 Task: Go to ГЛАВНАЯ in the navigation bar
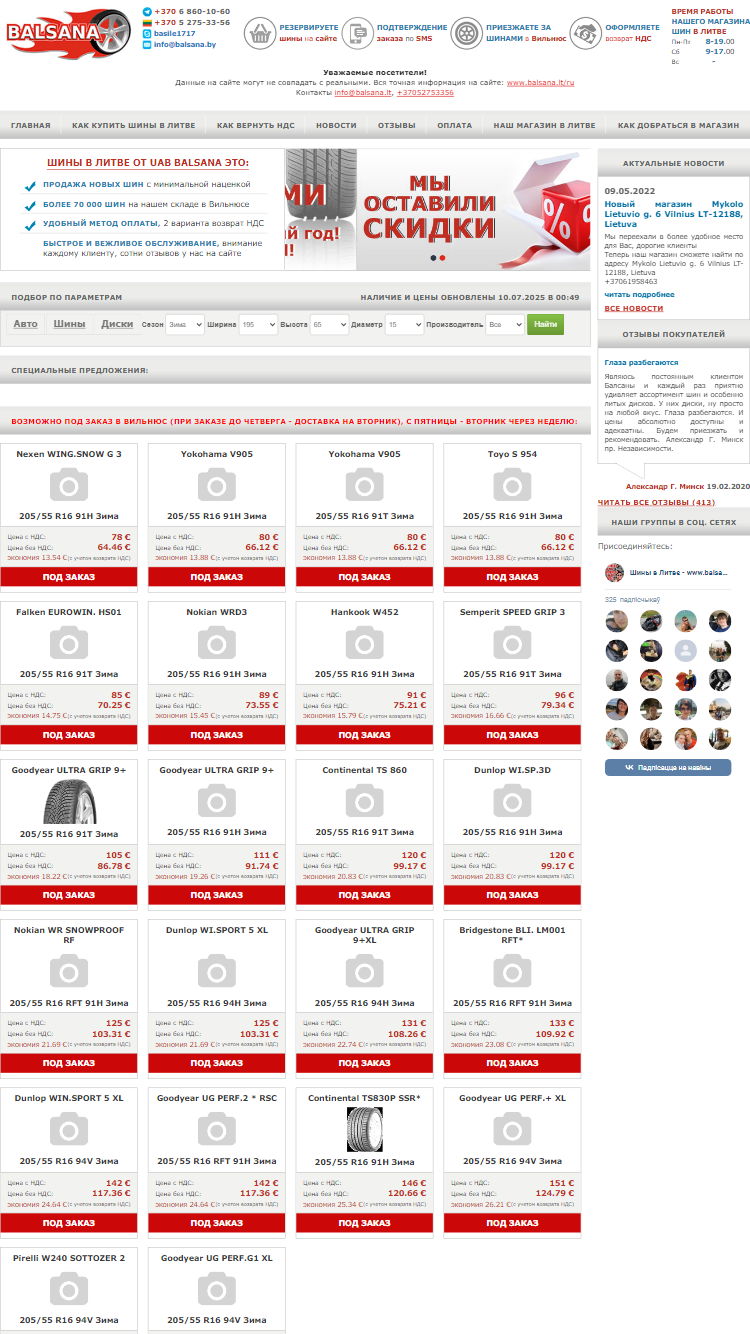coord(31,125)
